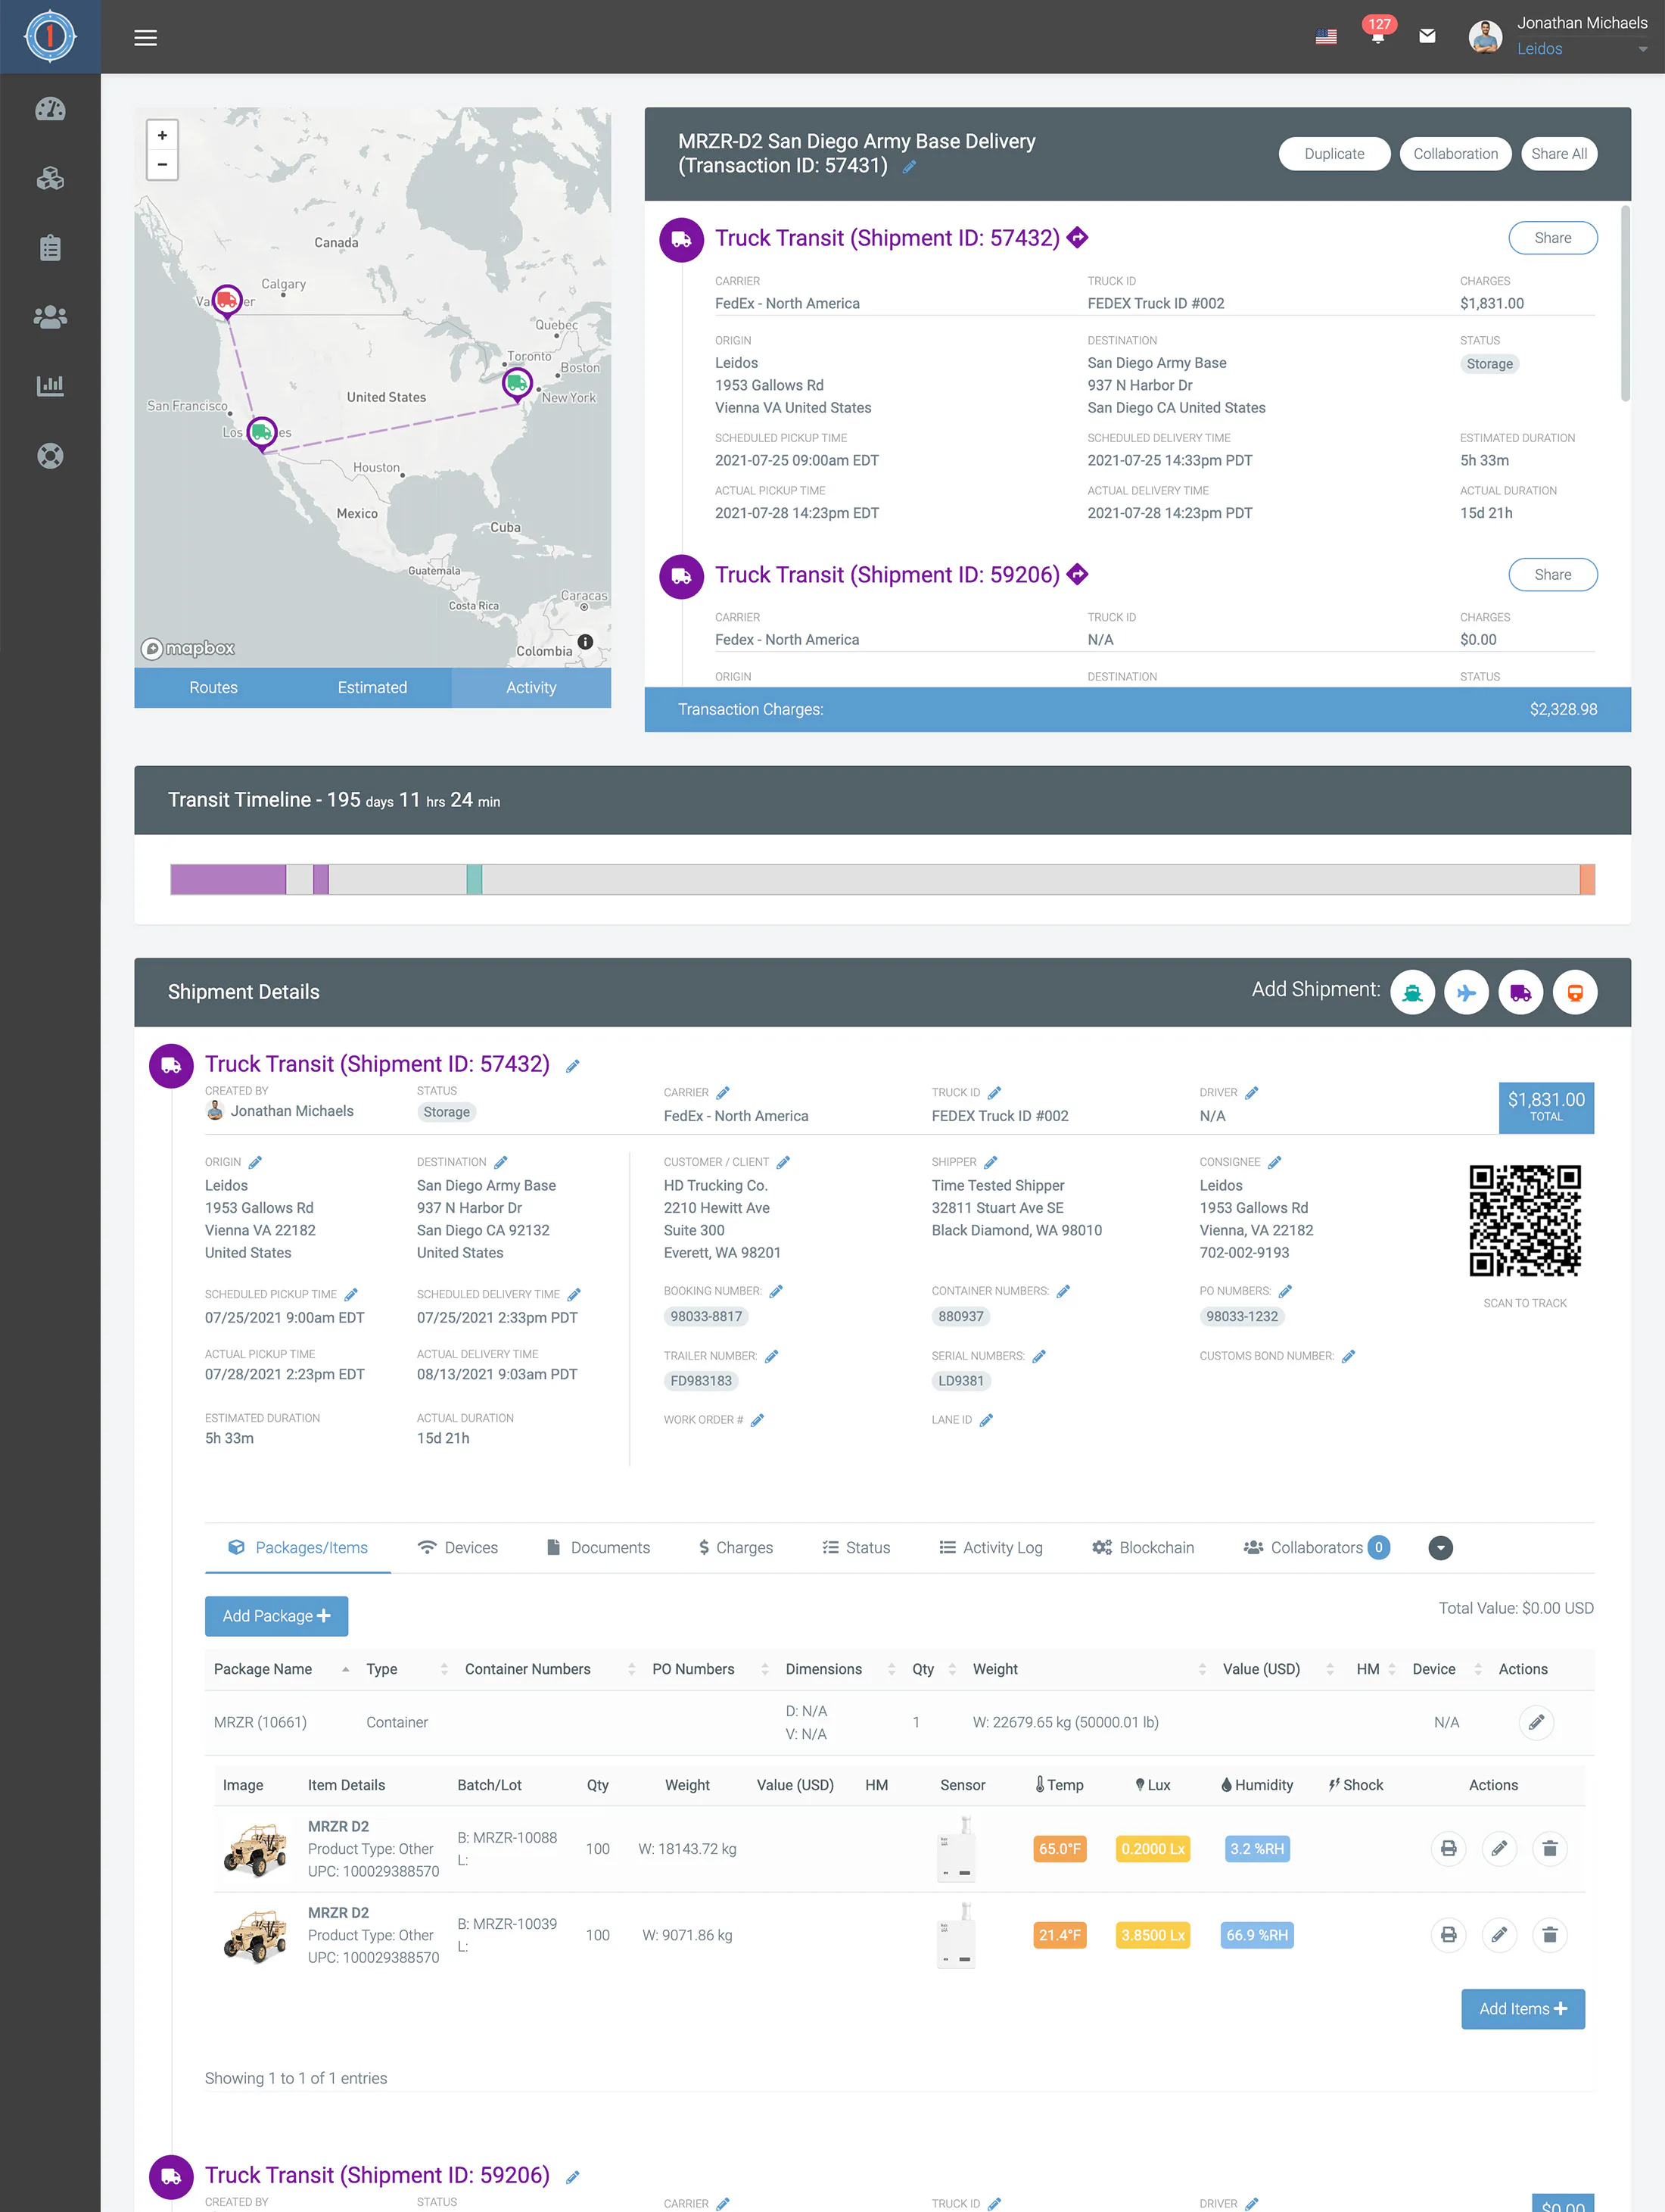Add a ship transit shipment
The width and height of the screenshot is (1665, 2212).
[x=1412, y=993]
